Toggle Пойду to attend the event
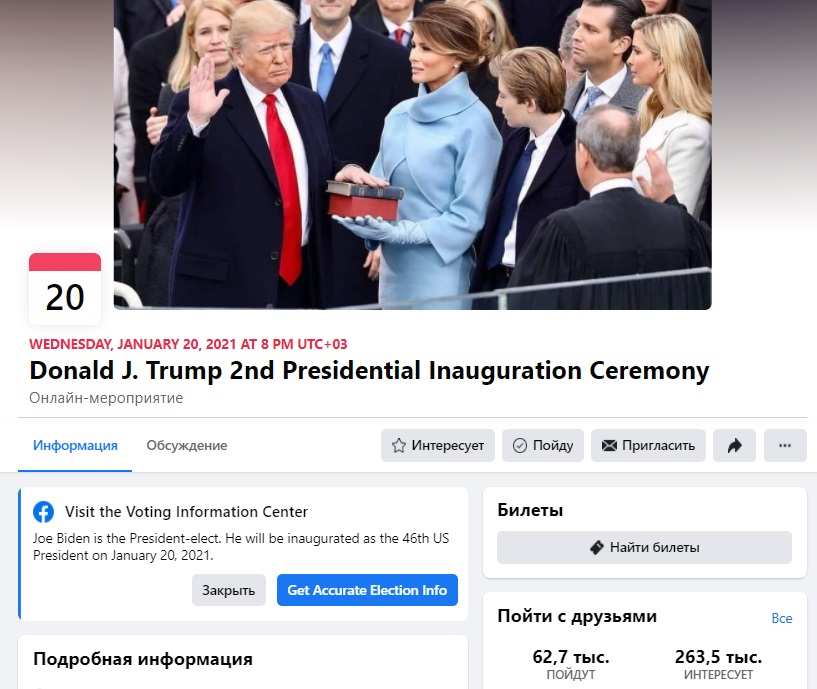The image size is (817, 689). [543, 446]
